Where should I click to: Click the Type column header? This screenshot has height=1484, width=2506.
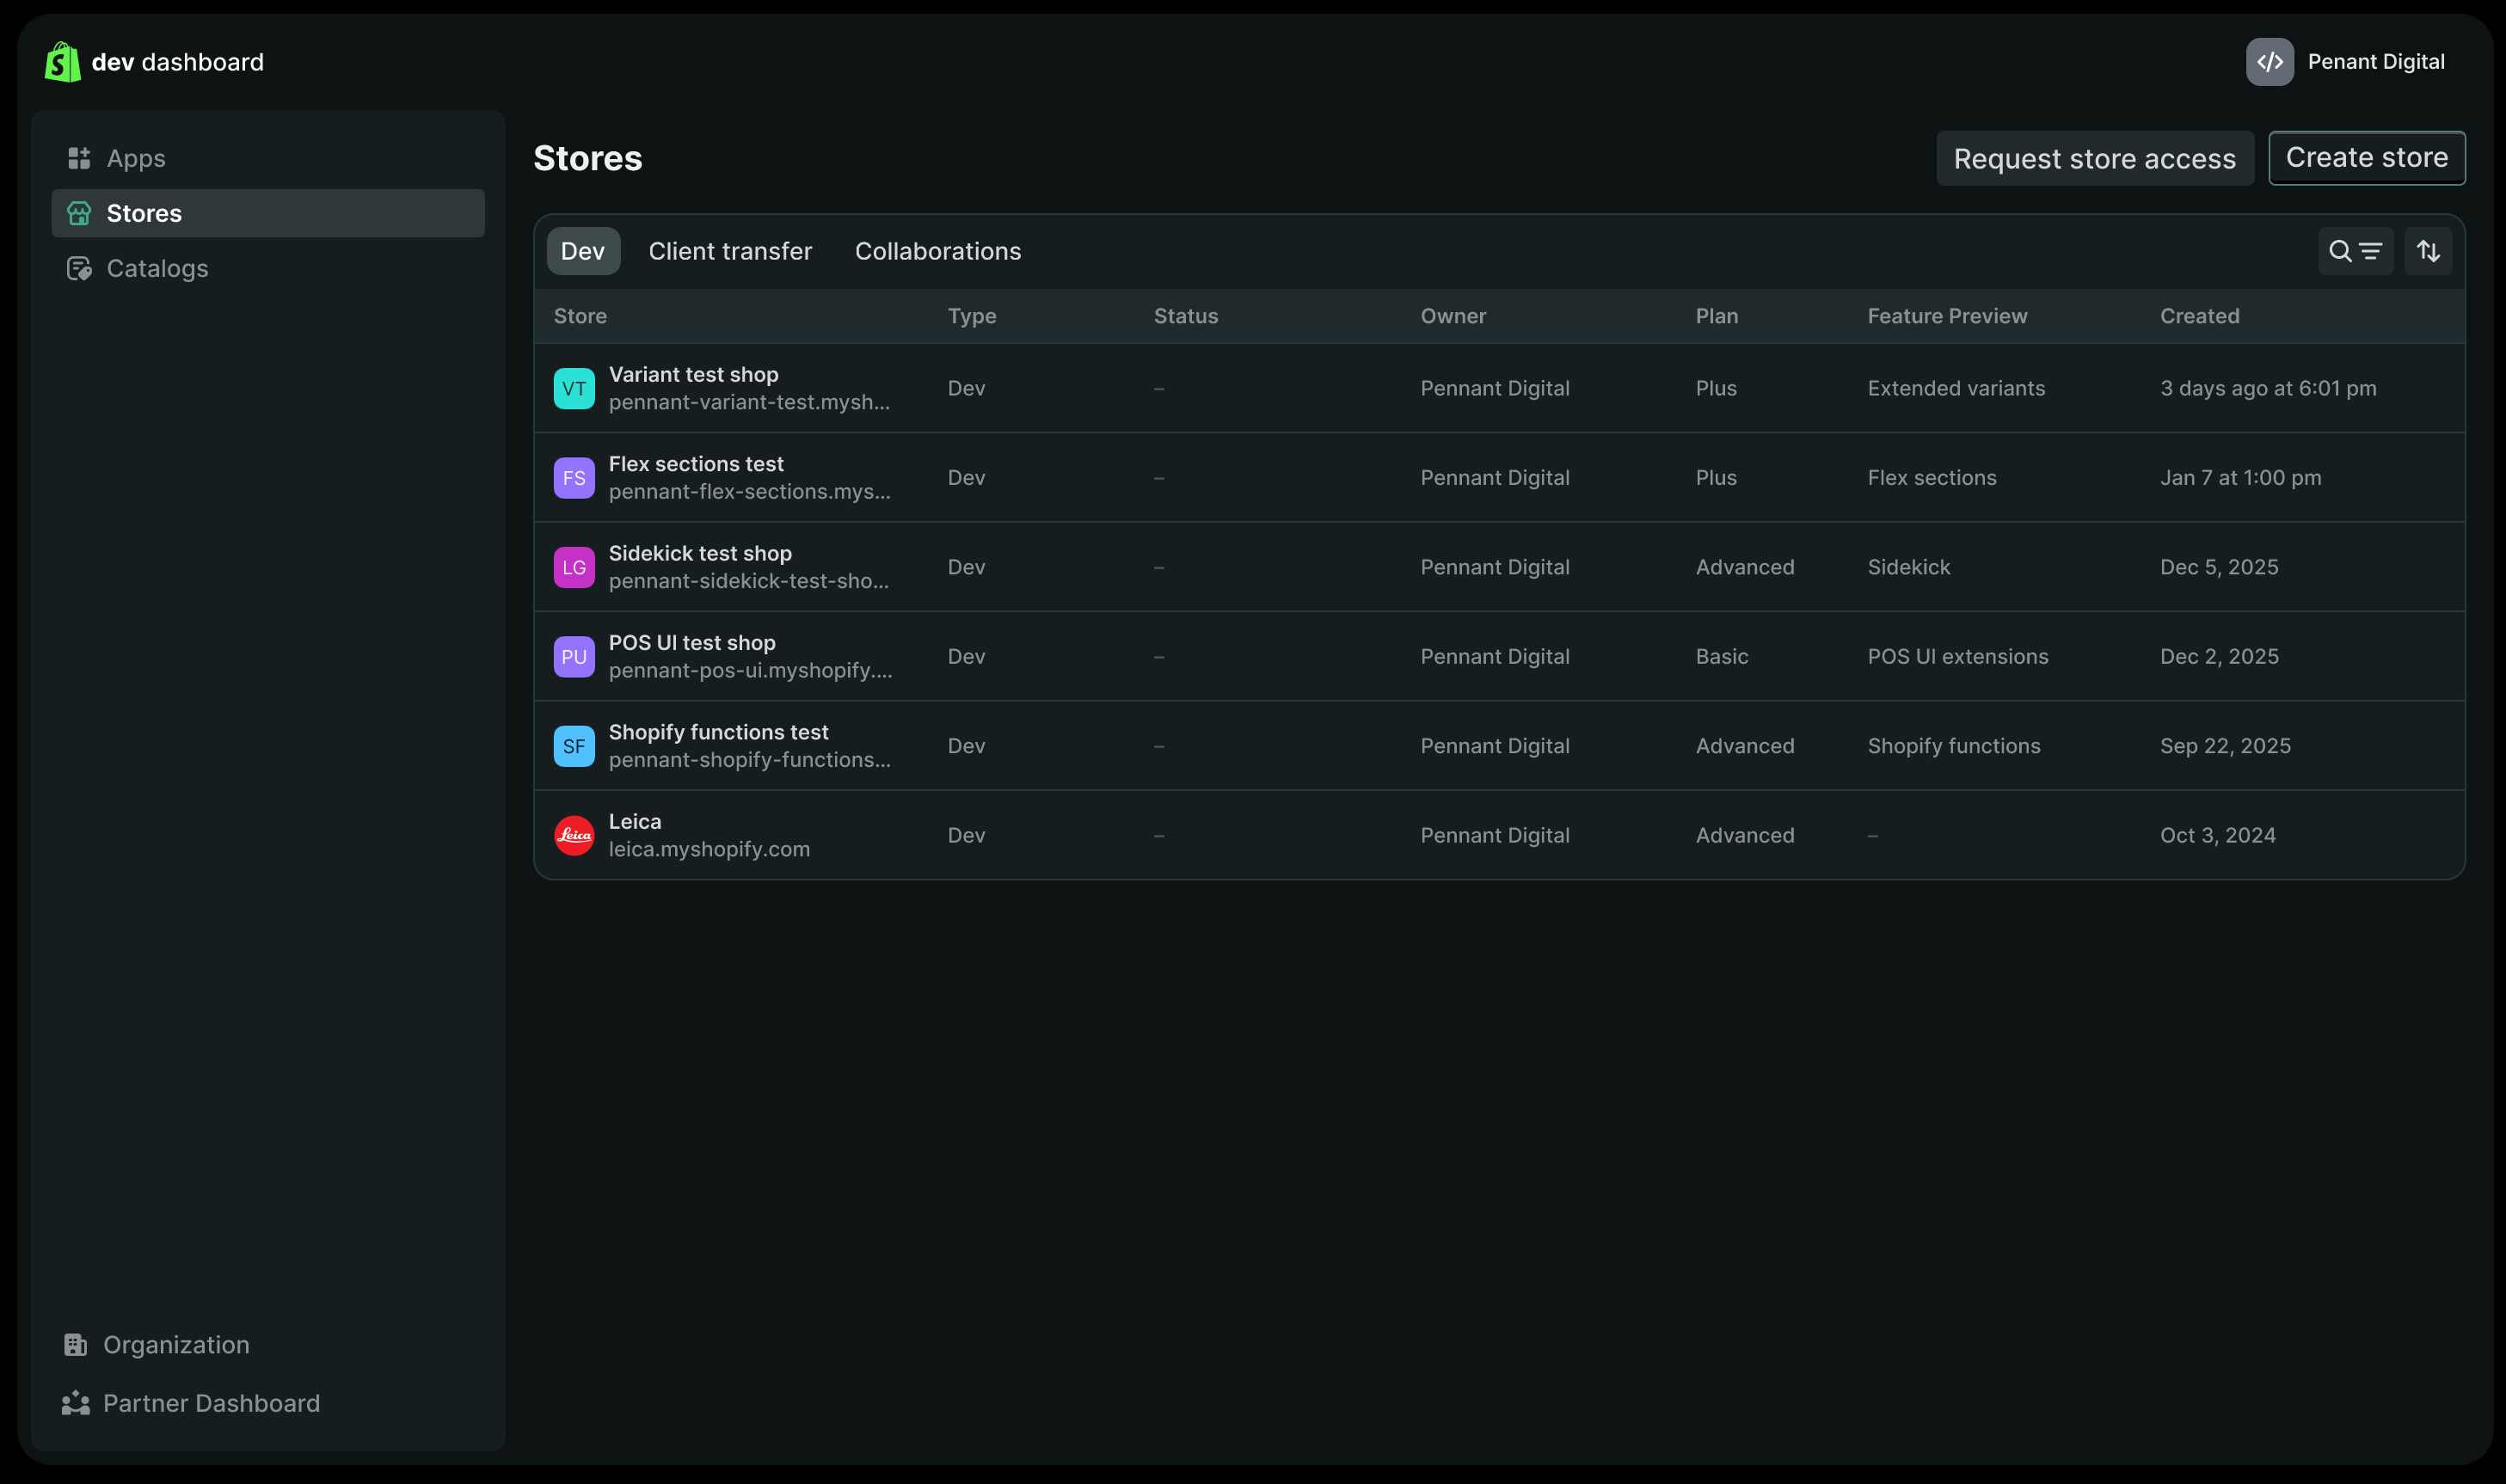(971, 316)
